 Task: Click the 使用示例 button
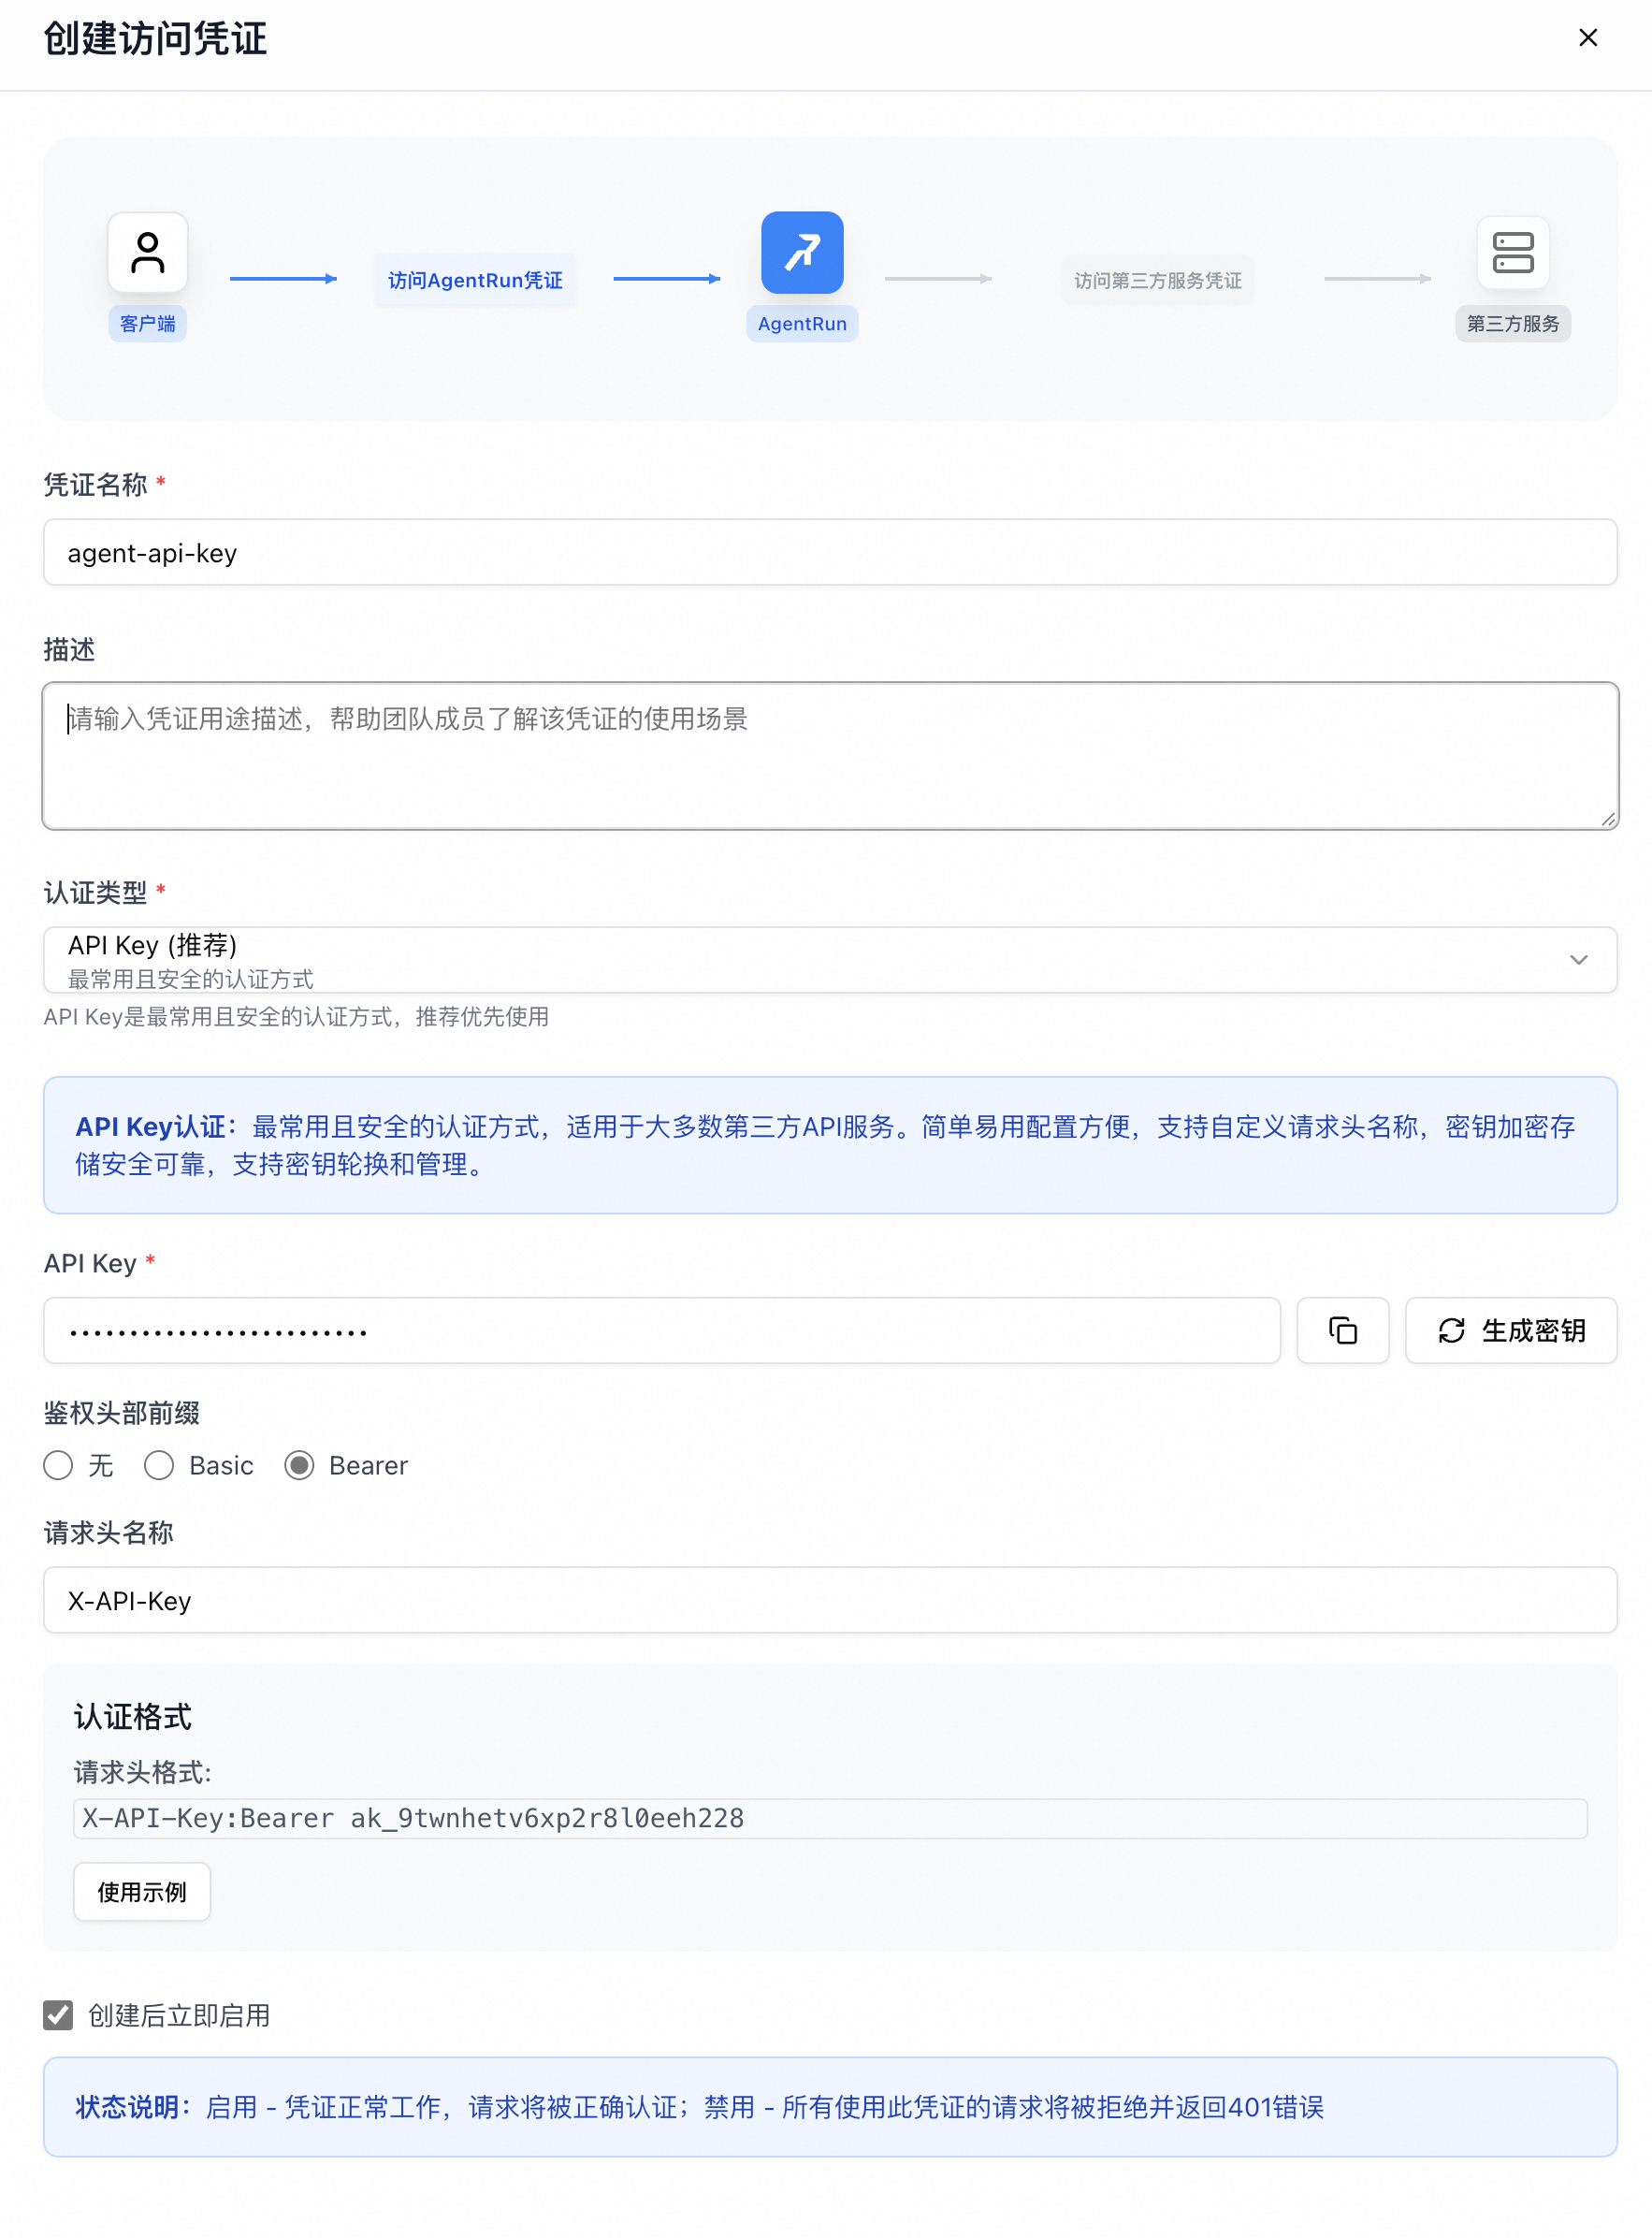[x=141, y=1891]
